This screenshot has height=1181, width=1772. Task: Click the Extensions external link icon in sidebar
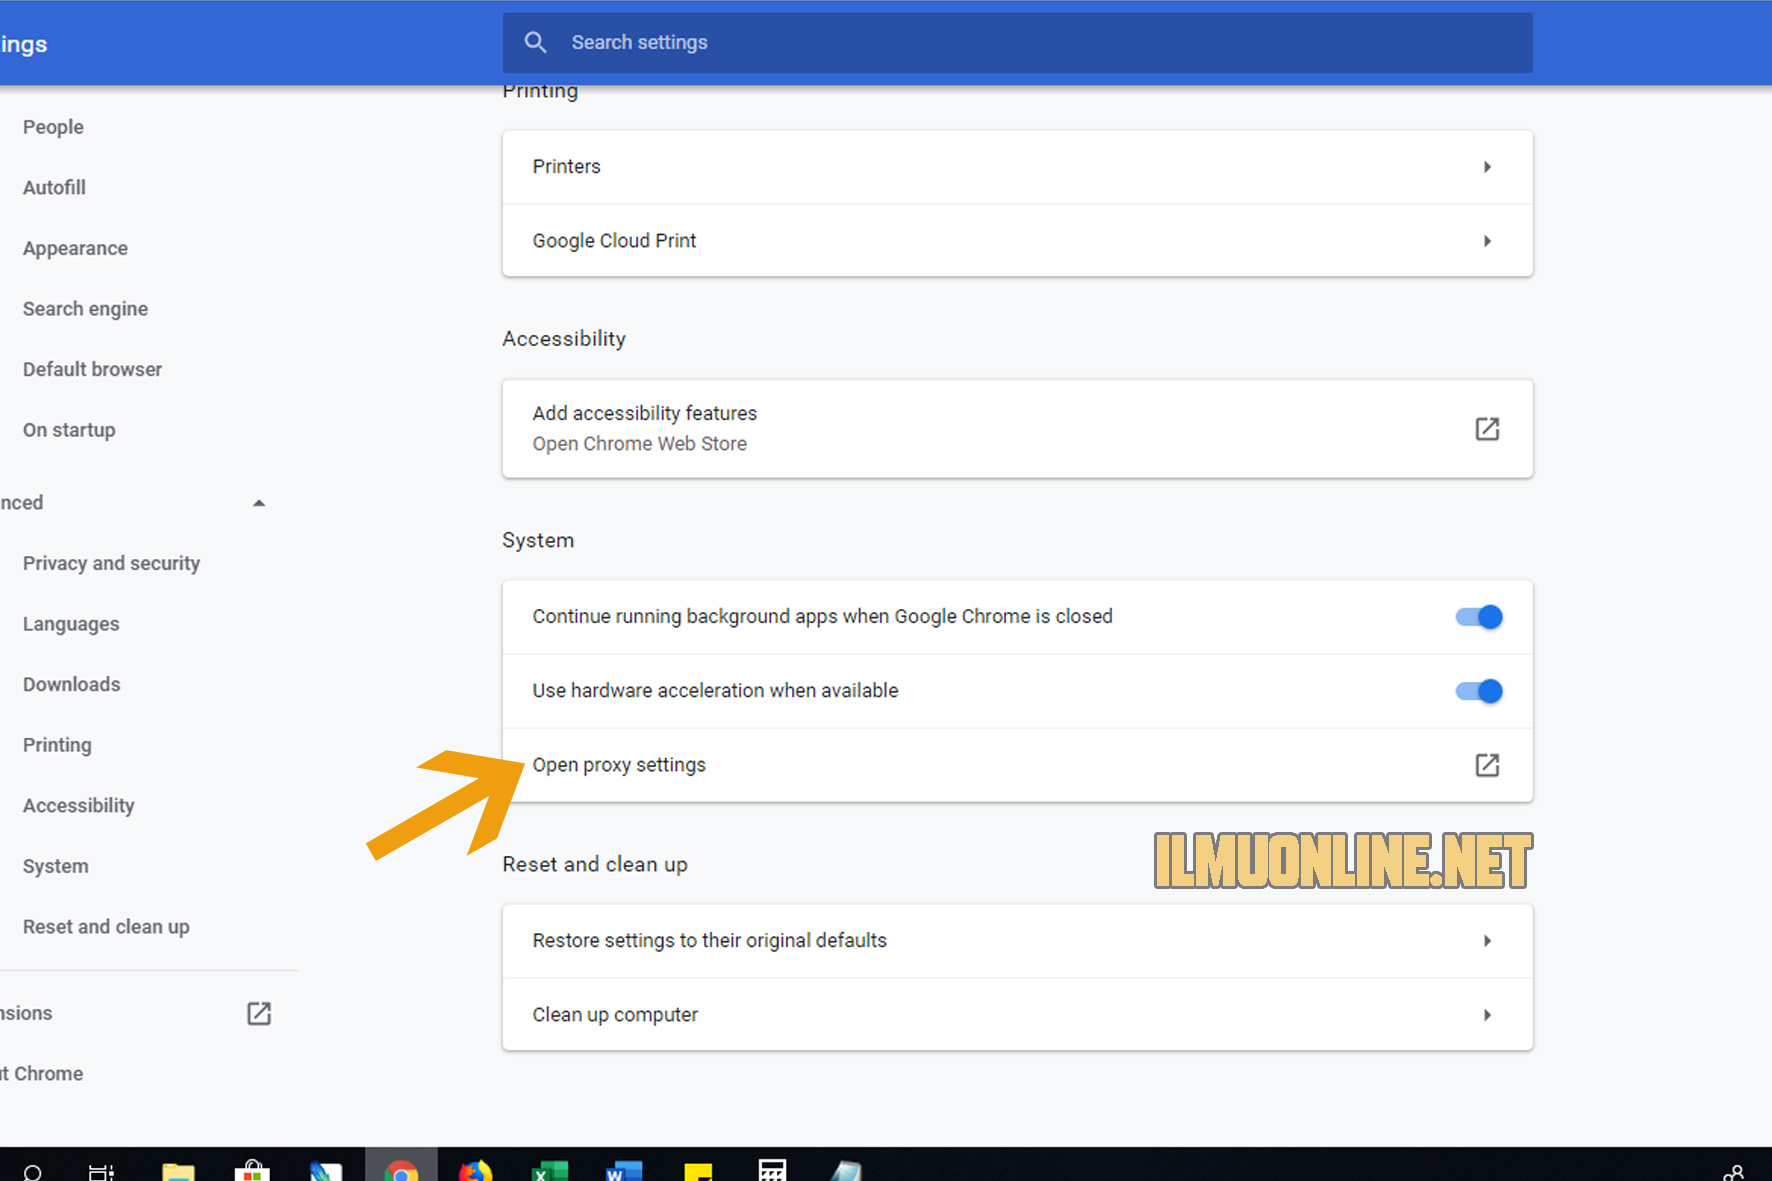tap(259, 1013)
